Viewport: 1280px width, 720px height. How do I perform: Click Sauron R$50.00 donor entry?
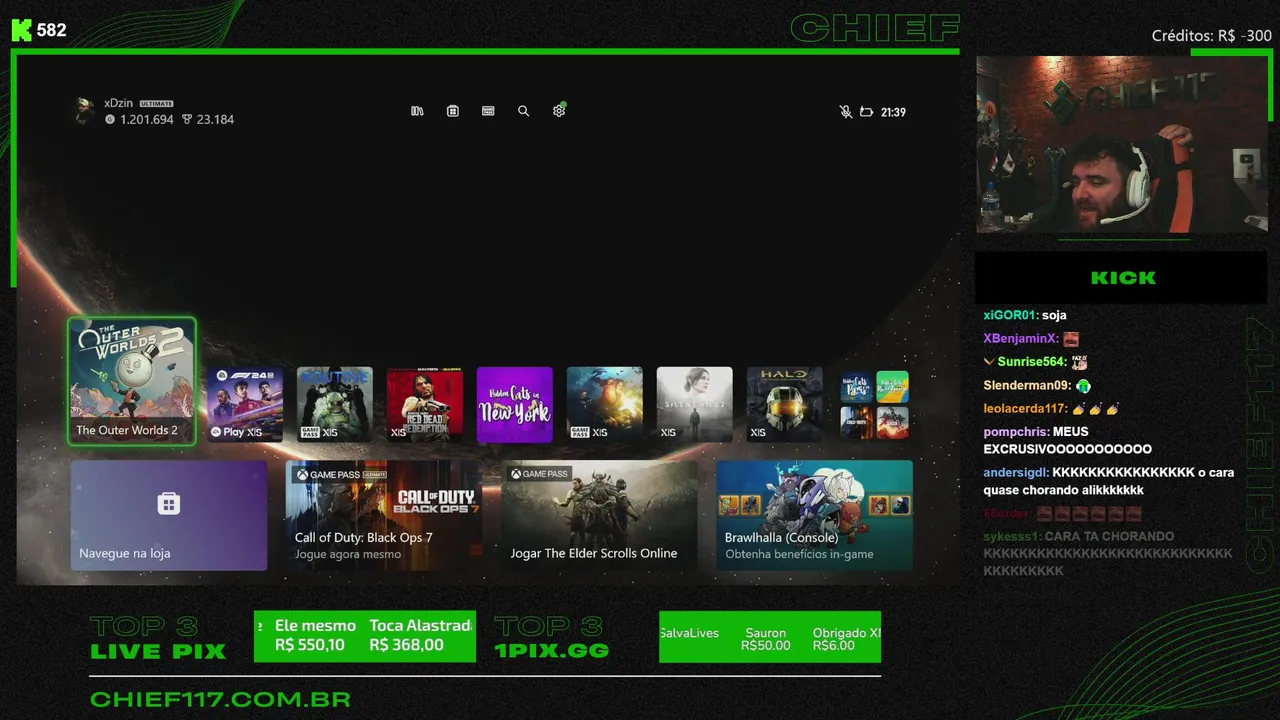click(766, 639)
